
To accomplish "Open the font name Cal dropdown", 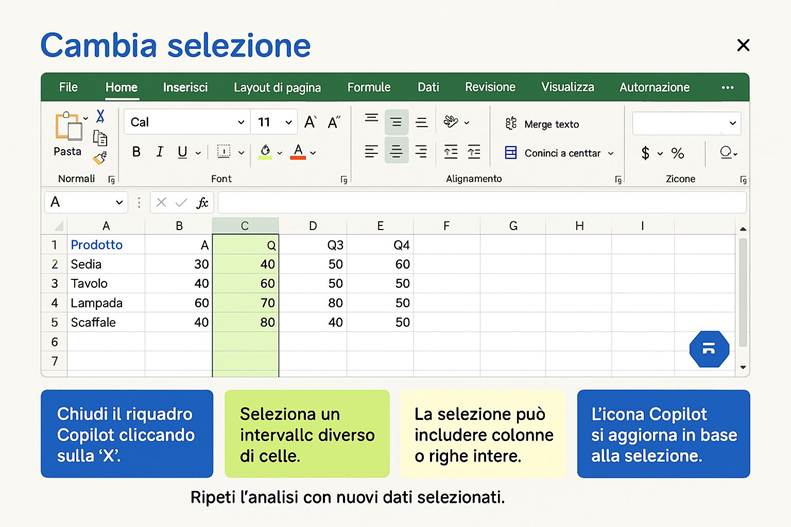I will [241, 123].
